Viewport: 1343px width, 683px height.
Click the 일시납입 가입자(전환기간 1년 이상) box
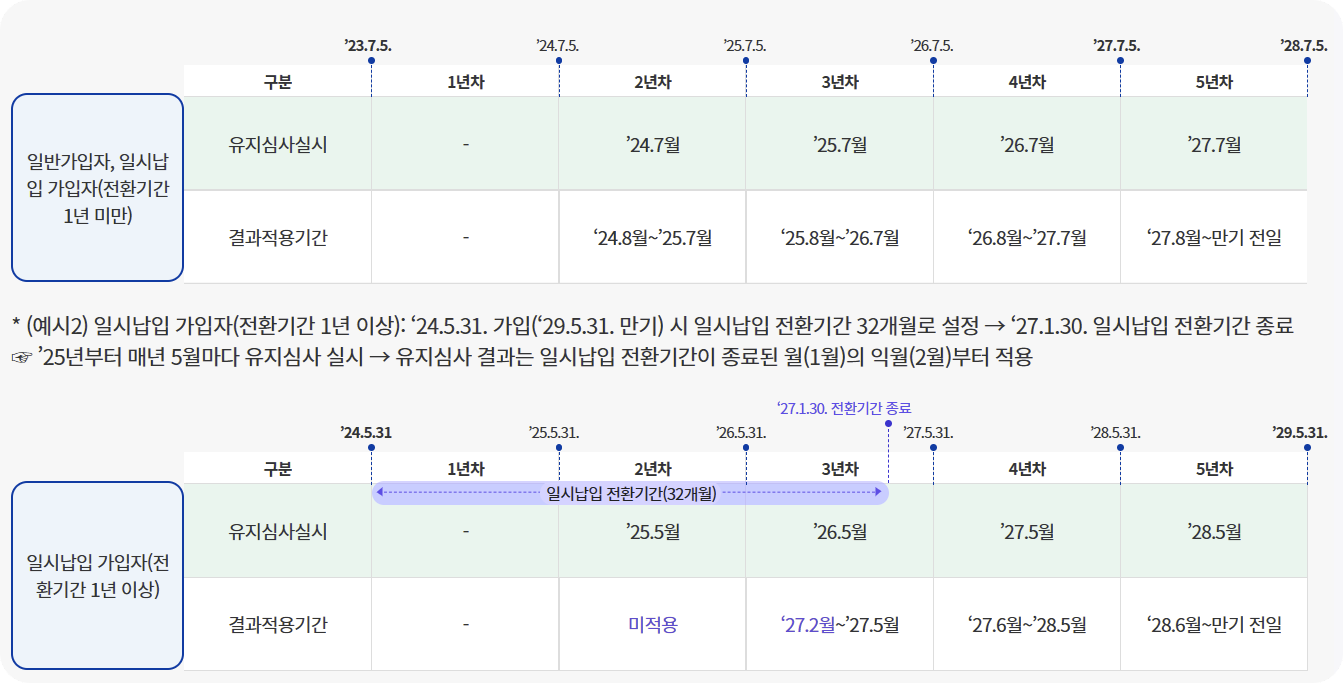click(x=97, y=576)
